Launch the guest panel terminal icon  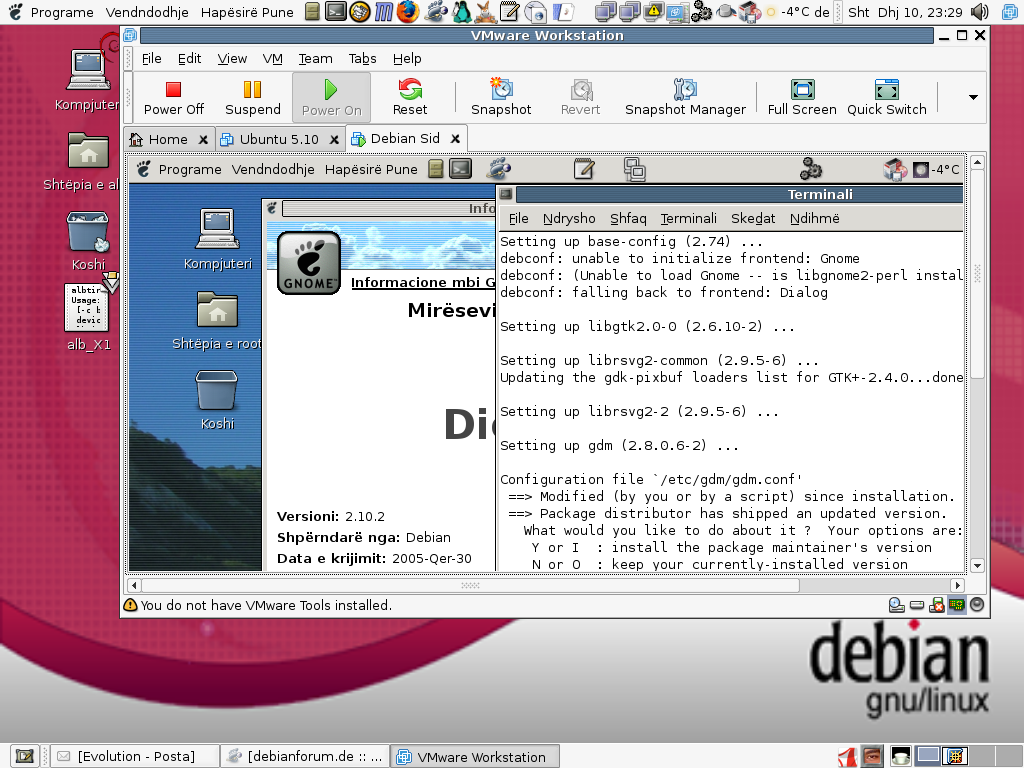click(x=460, y=169)
